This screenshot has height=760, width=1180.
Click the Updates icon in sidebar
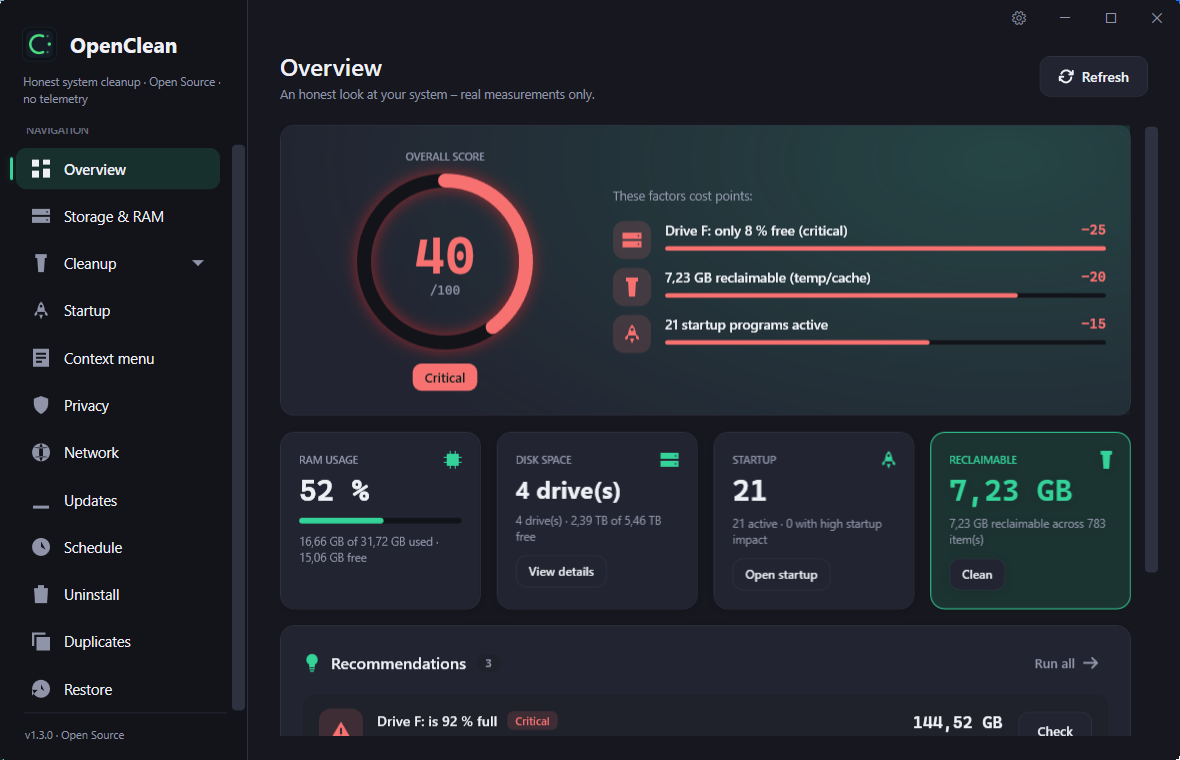[41, 506]
